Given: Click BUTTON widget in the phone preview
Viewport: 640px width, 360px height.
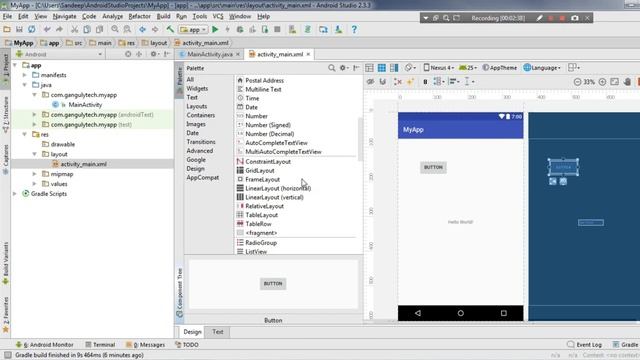Looking at the screenshot, I should click(x=433, y=167).
